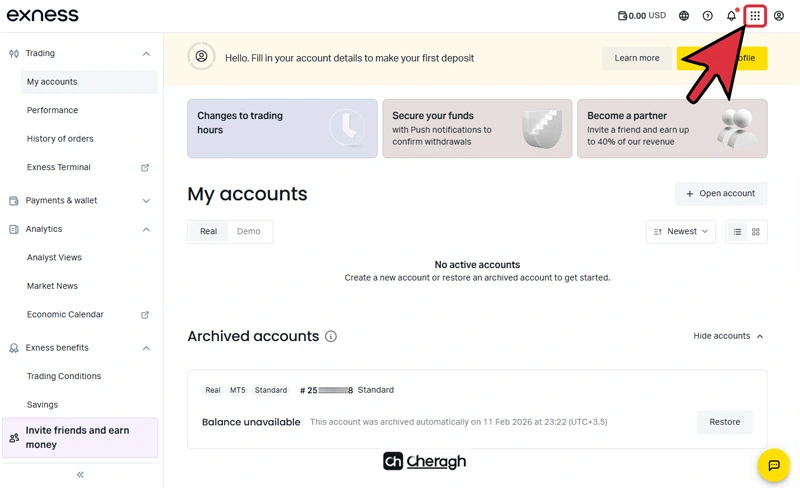Expand Payments & wallet section
Viewport: 800px width, 488px height.
pyautogui.click(x=80, y=201)
